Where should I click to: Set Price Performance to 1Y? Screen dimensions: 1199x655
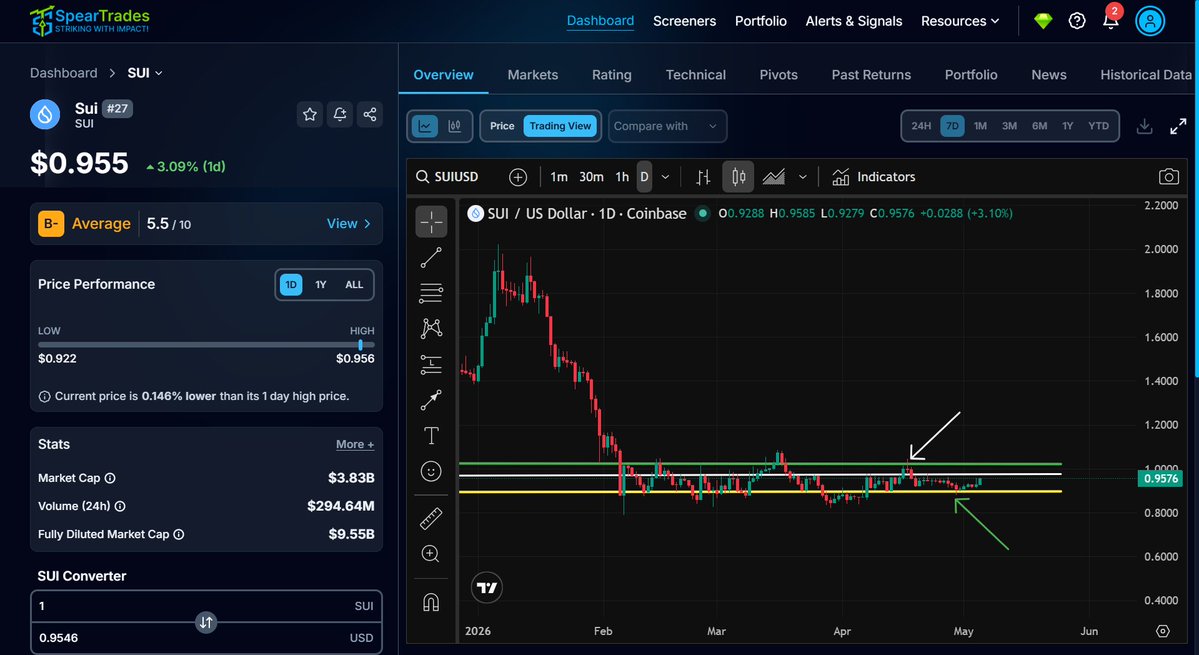click(320, 284)
